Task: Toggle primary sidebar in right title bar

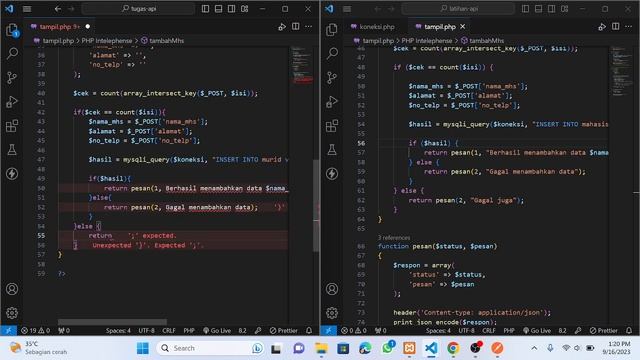Action: coord(525,9)
